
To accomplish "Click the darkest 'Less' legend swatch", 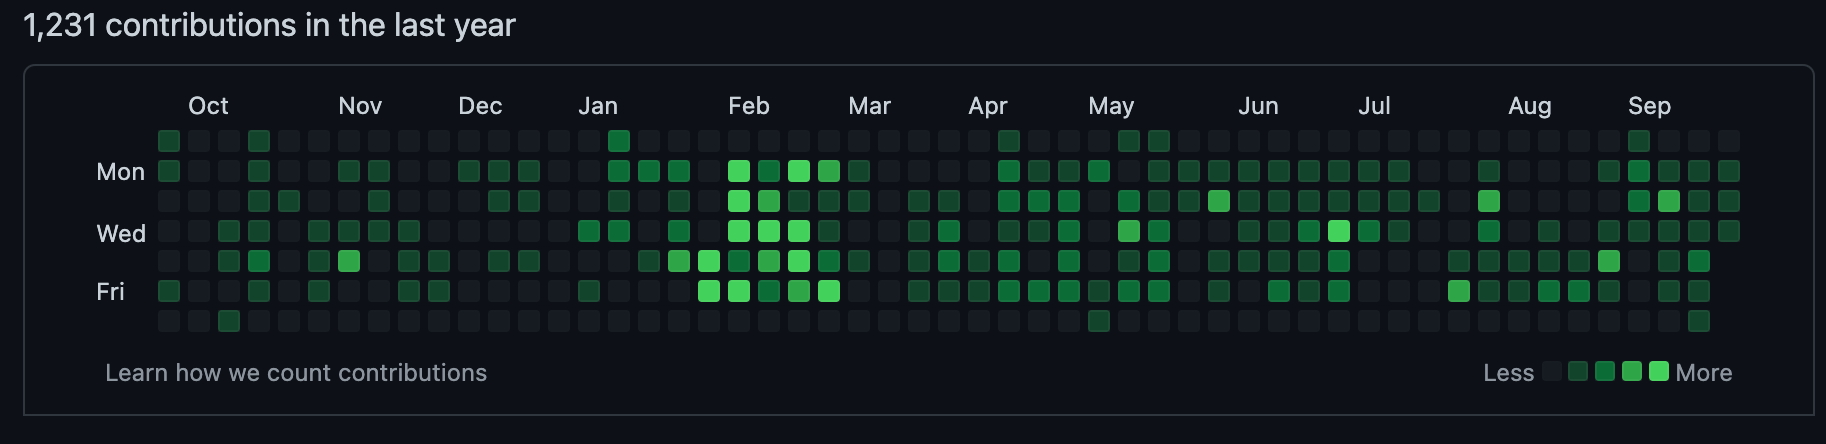I will 1552,371.
